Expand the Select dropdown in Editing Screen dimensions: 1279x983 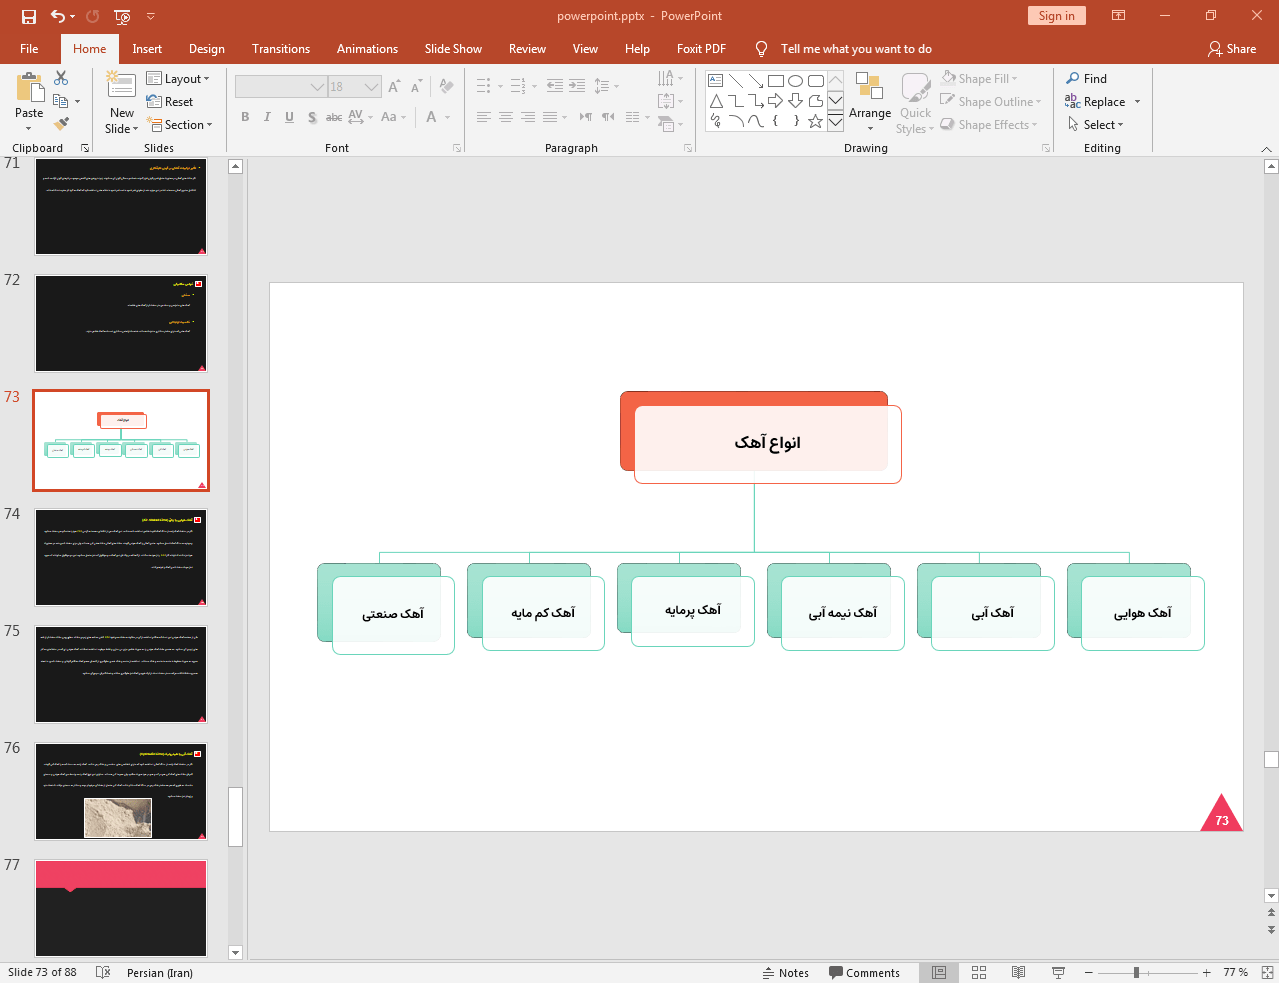[x=1096, y=125]
